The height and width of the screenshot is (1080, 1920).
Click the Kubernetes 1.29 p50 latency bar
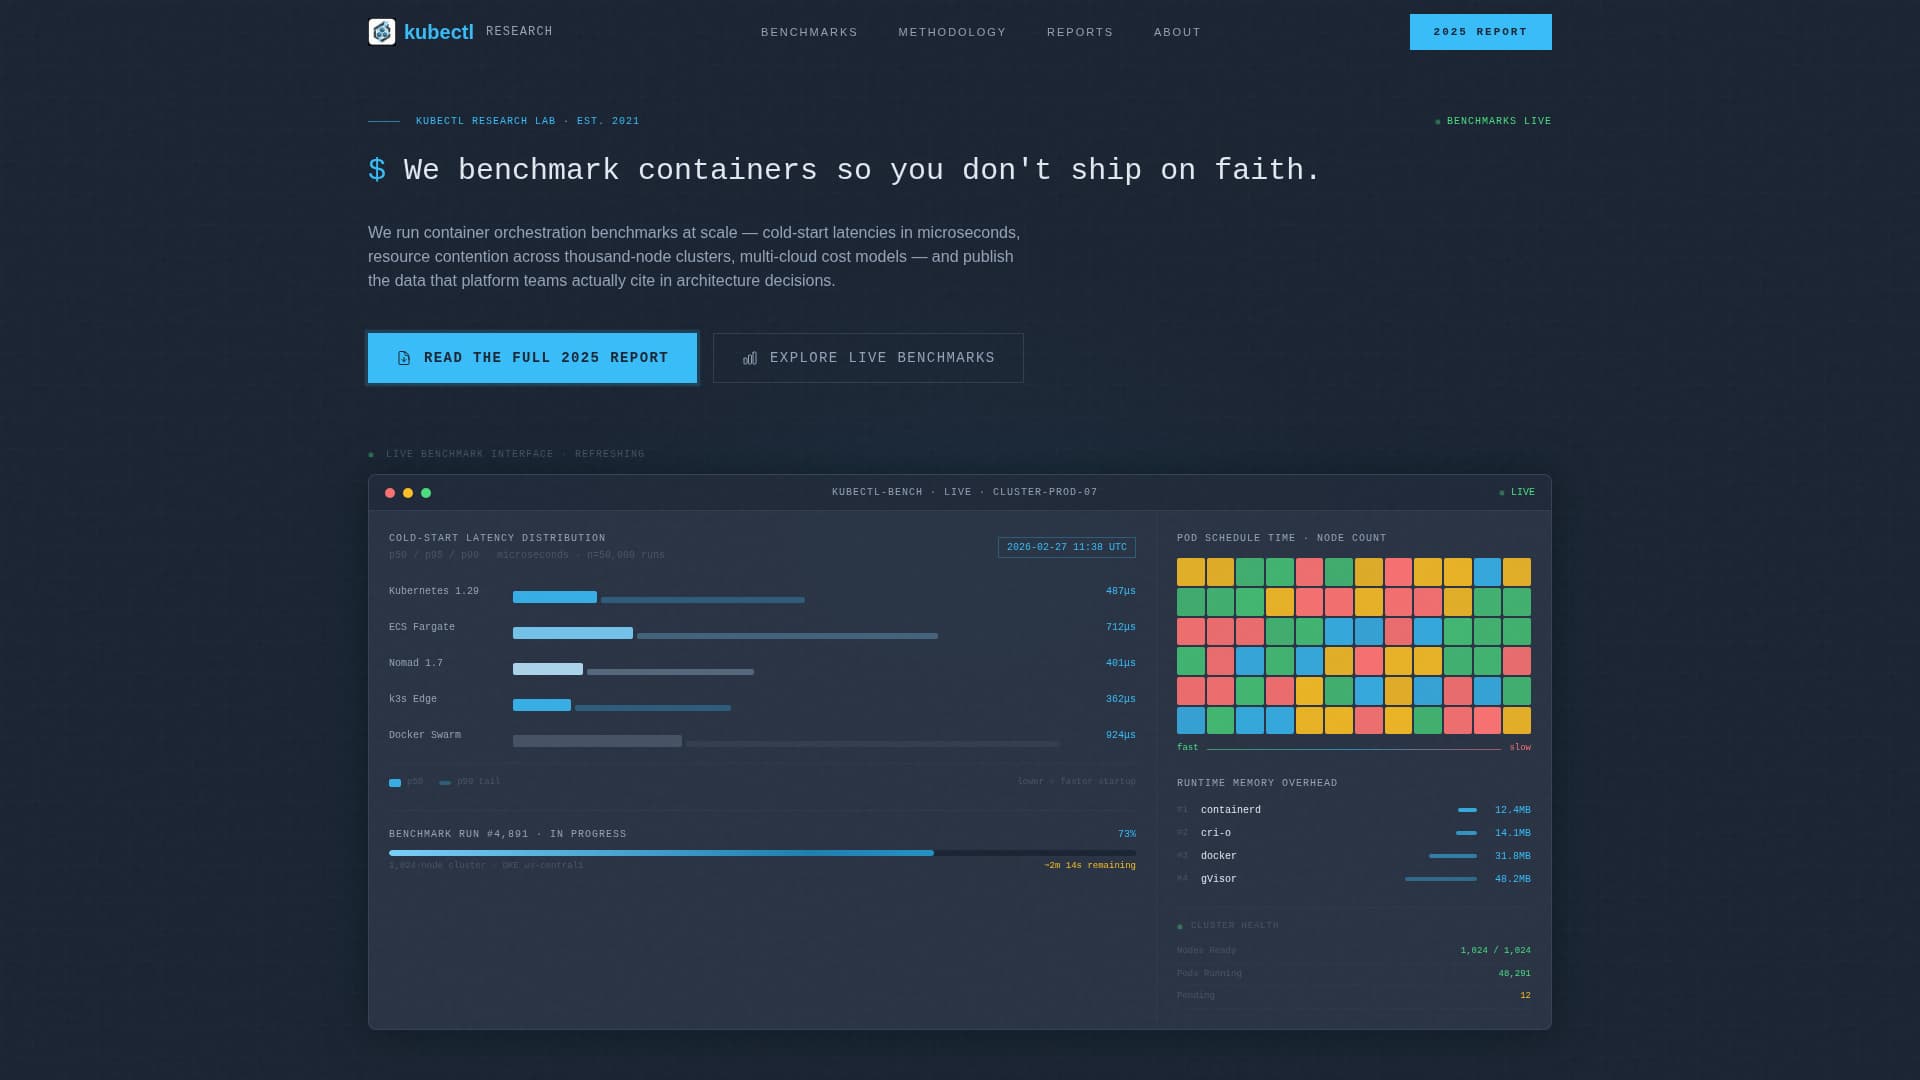tap(555, 597)
